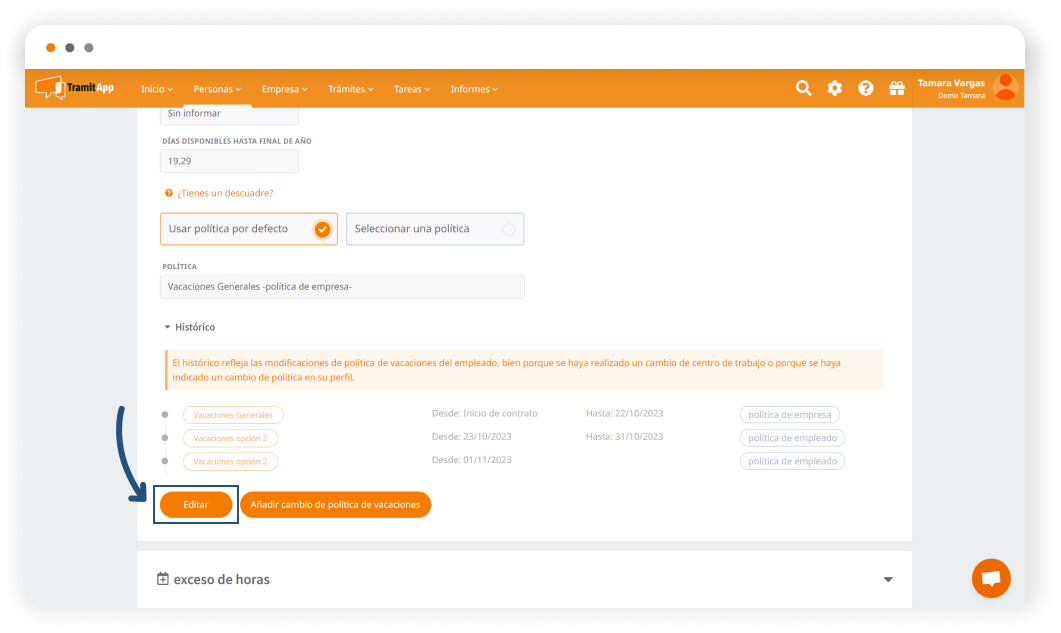1061x633 pixels.
Task: Open the Informes dropdown menu
Action: pyautogui.click(x=473, y=89)
